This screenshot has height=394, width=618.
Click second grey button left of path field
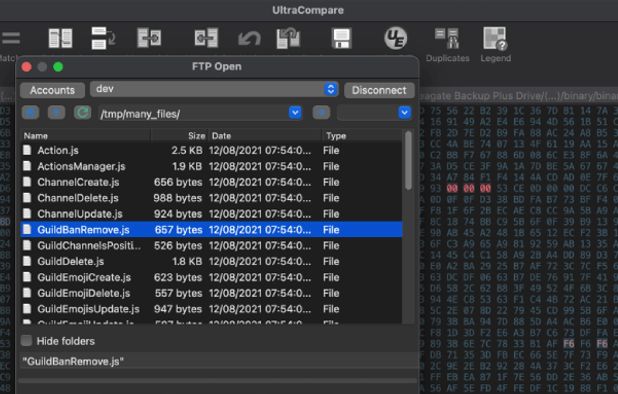56,113
